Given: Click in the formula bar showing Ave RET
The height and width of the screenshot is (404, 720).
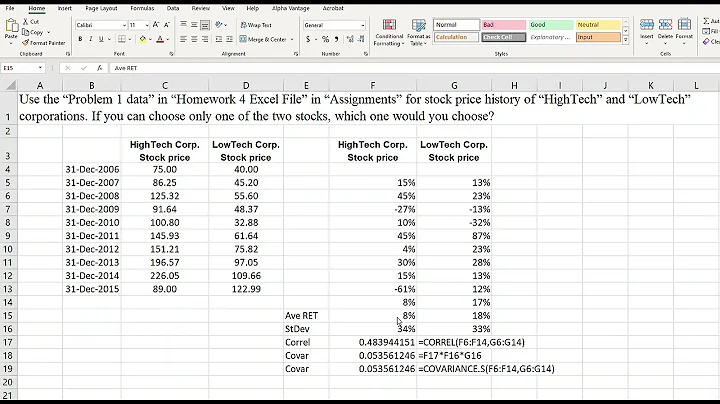Looking at the screenshot, I should click(413, 68).
